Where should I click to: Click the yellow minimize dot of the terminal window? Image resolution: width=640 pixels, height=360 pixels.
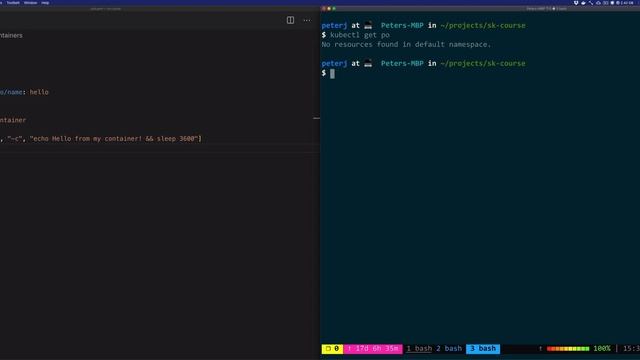[x=329, y=9]
